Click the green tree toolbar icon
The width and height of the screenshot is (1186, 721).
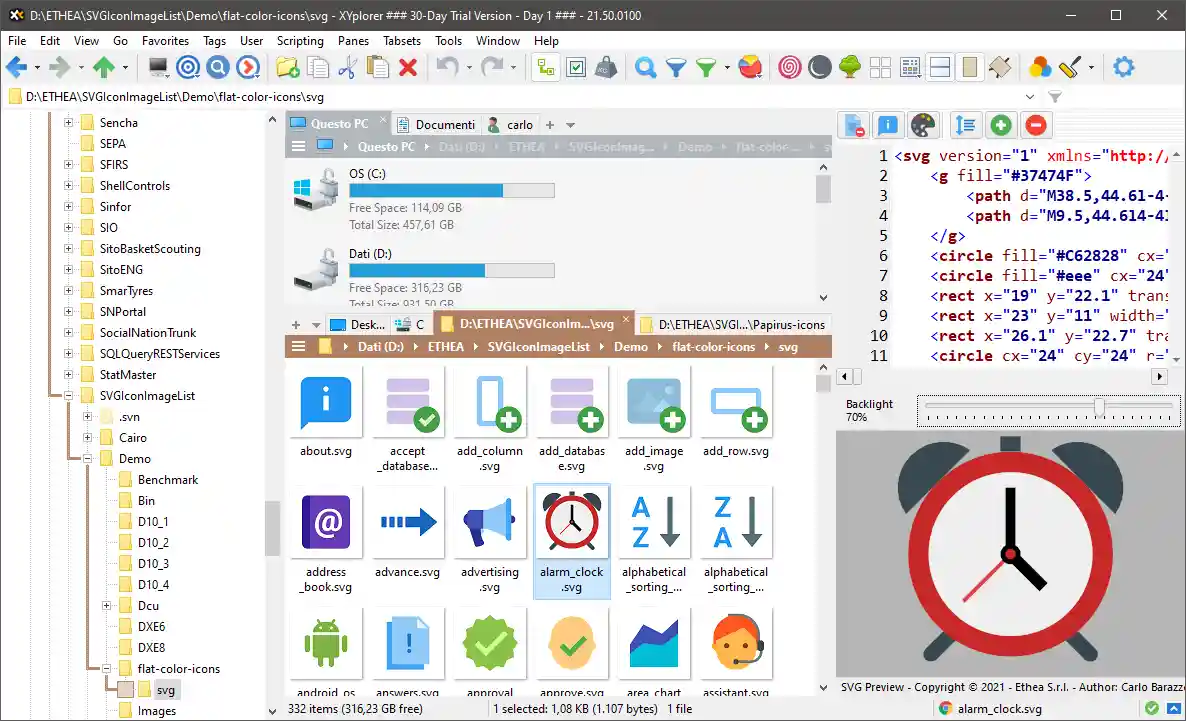click(850, 67)
